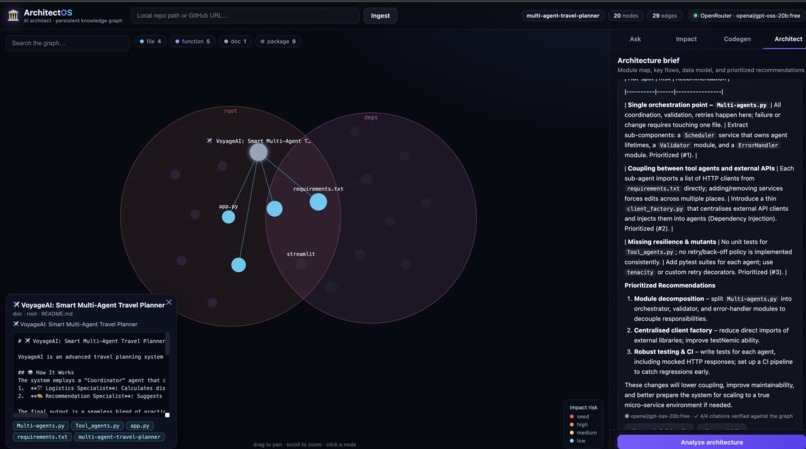Click the 20 nodes counter badge
Viewport: 806px width, 449px height.
point(626,15)
